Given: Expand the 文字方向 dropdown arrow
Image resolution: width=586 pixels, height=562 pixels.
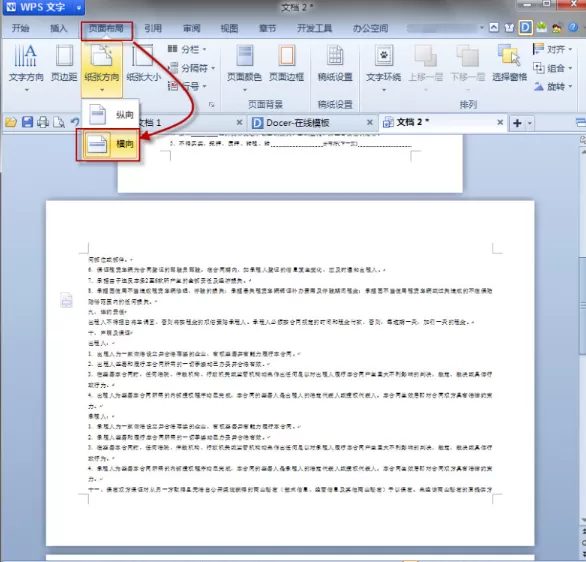Looking at the screenshot, I should (27, 90).
